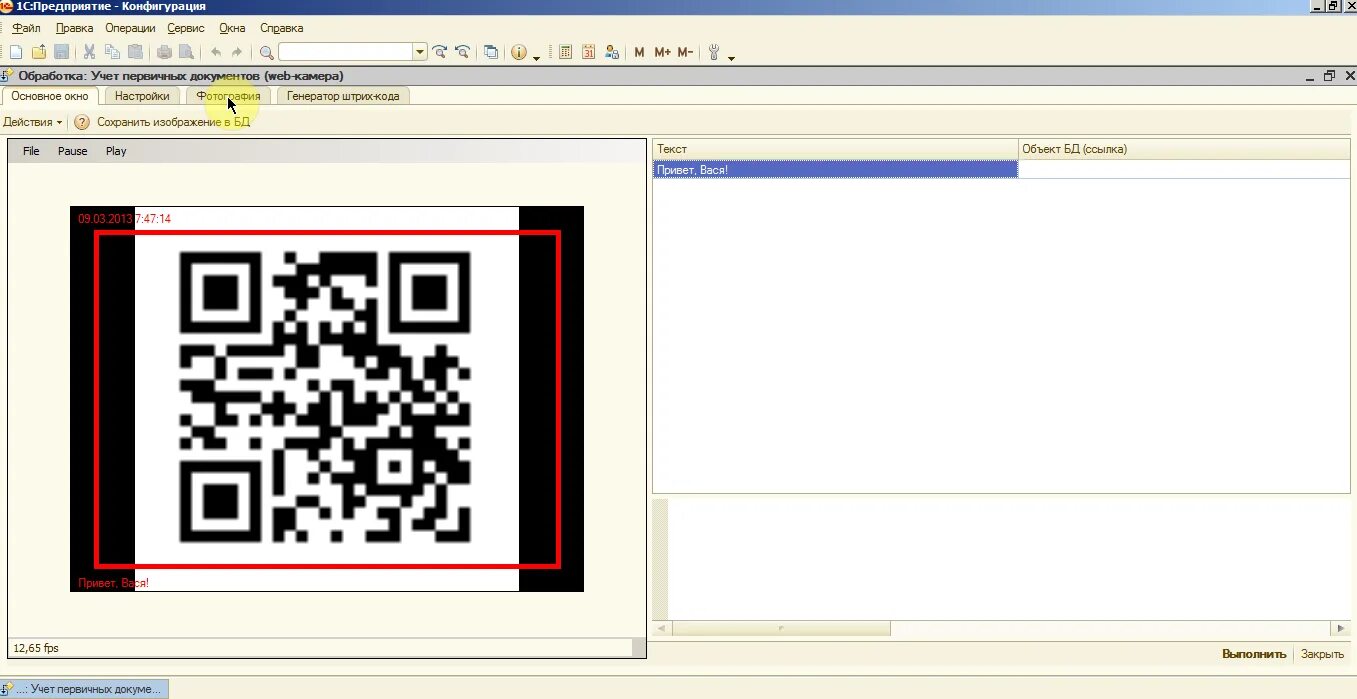Click the Windows list toolbar icon
This screenshot has width=1357, height=699.
click(x=491, y=52)
